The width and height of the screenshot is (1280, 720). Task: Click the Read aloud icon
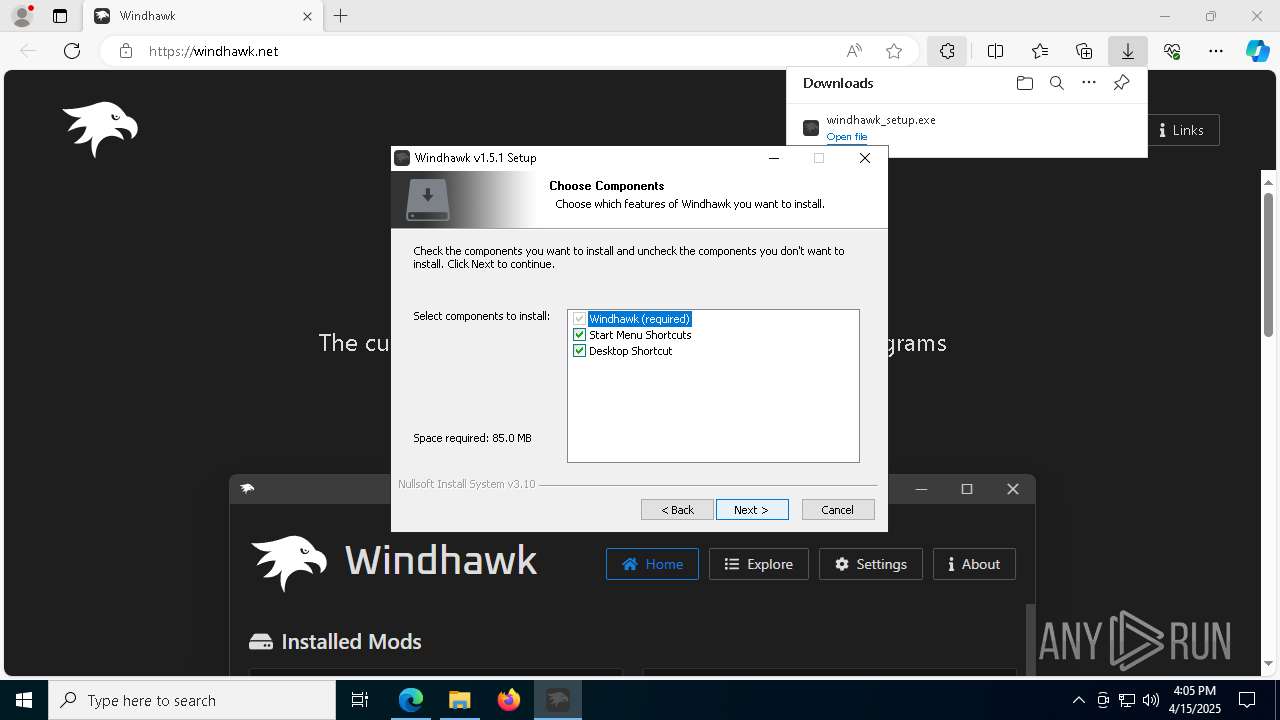click(854, 51)
